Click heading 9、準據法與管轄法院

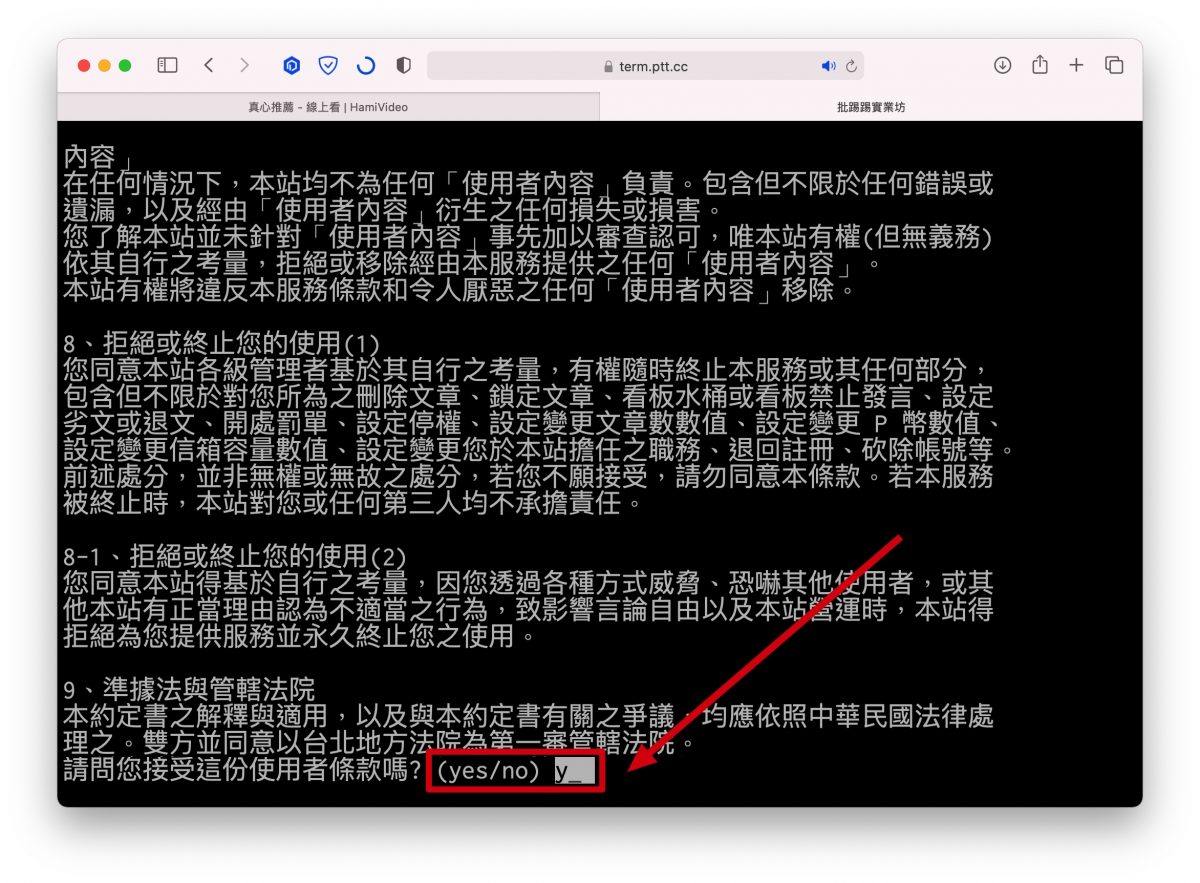[x=189, y=689]
